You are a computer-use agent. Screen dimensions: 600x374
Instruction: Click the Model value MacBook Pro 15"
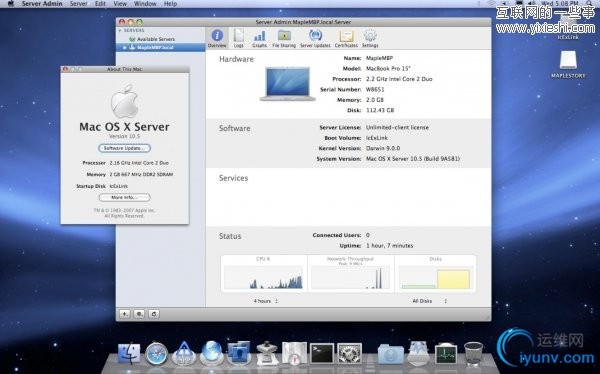point(388,69)
